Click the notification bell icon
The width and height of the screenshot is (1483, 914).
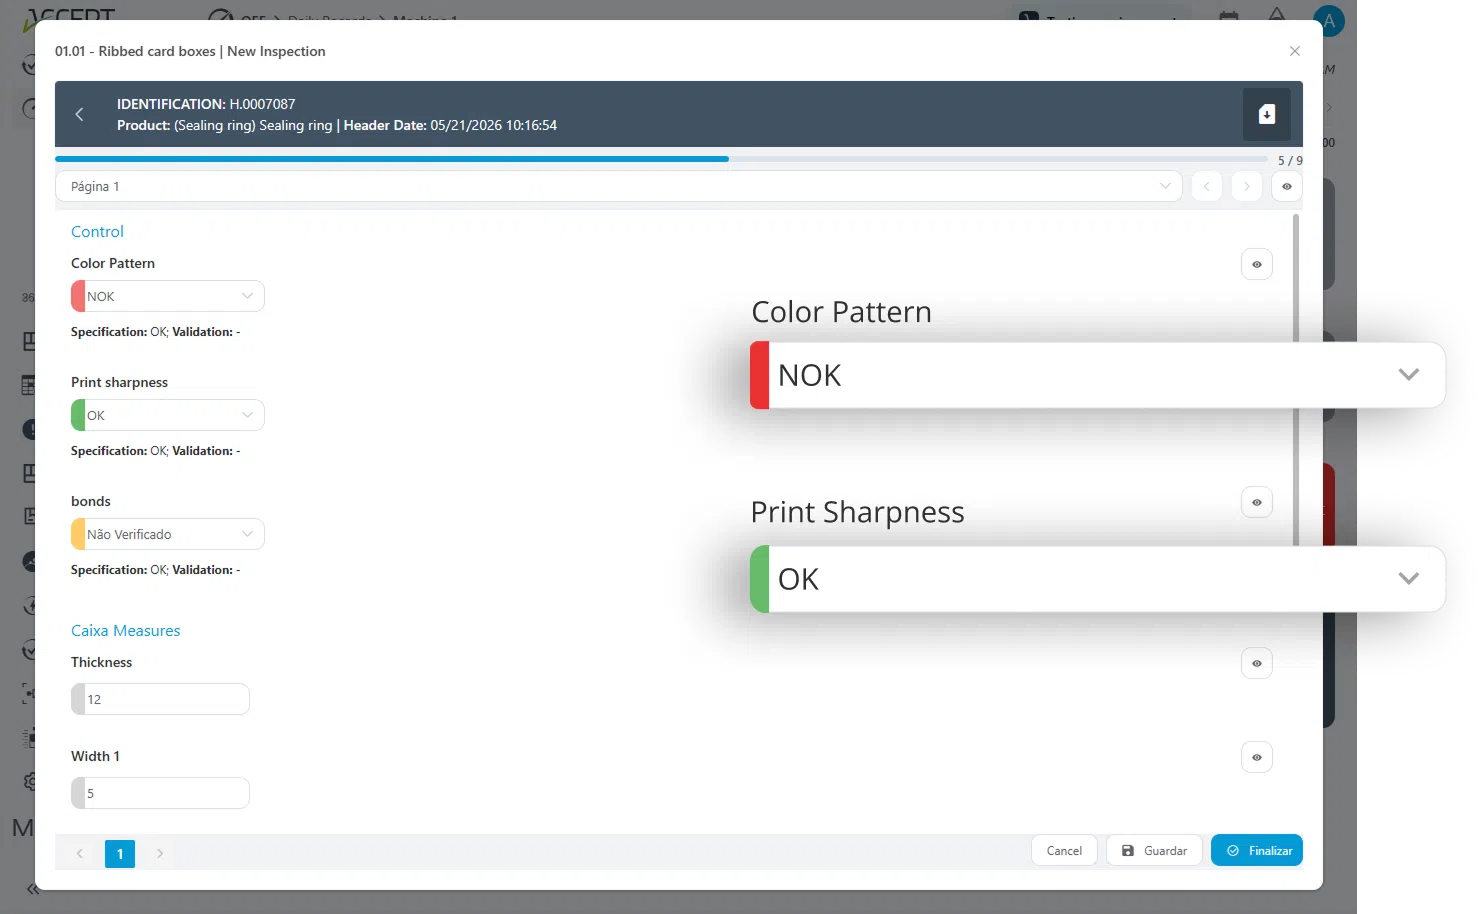pos(1277,15)
